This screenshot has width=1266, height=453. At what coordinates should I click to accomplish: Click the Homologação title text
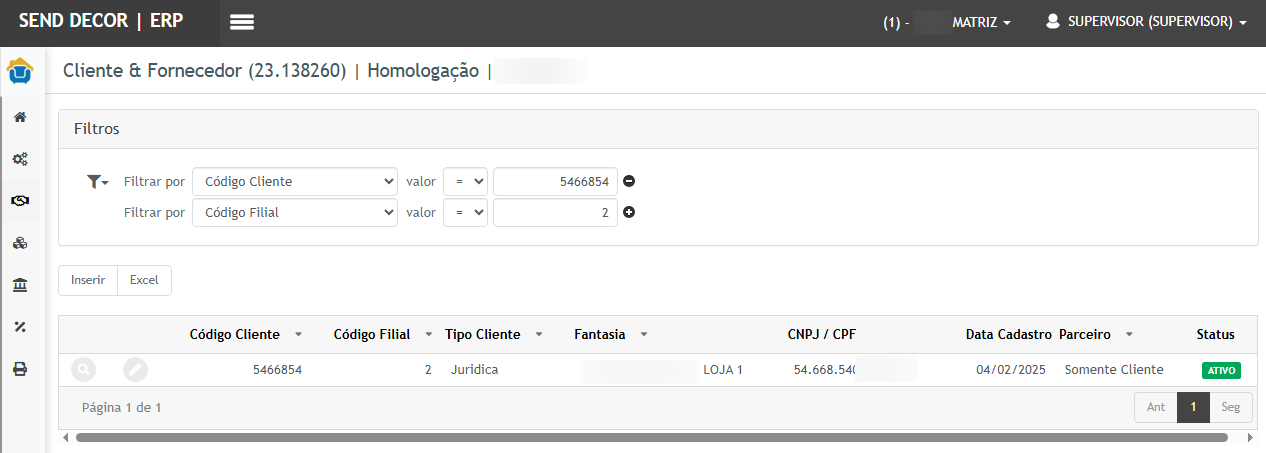tap(424, 72)
